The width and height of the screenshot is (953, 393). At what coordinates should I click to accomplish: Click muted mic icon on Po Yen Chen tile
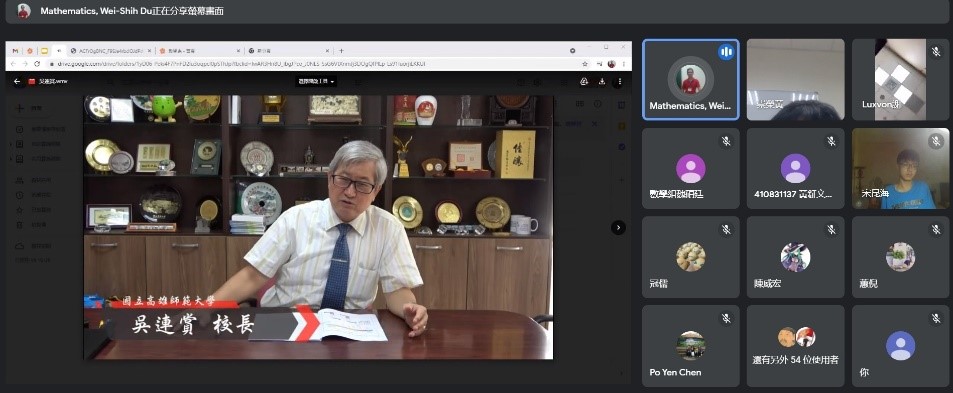(x=726, y=318)
